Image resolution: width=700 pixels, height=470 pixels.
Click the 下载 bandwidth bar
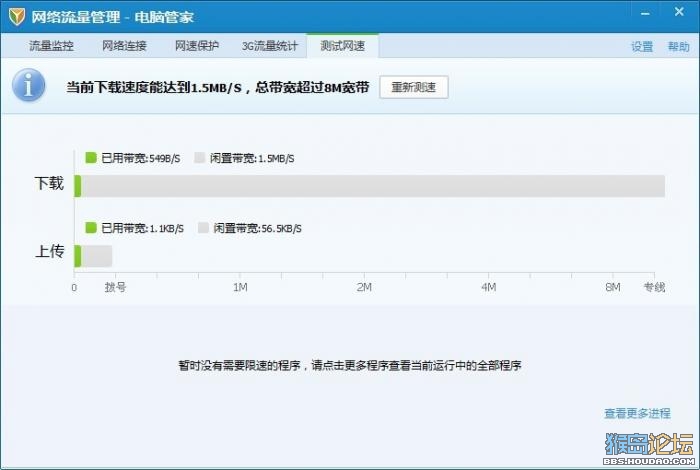[x=370, y=186]
